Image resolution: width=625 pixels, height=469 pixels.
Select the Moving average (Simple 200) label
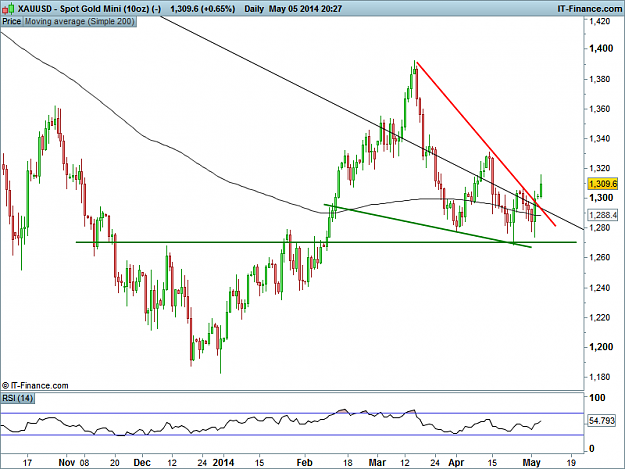80,22
